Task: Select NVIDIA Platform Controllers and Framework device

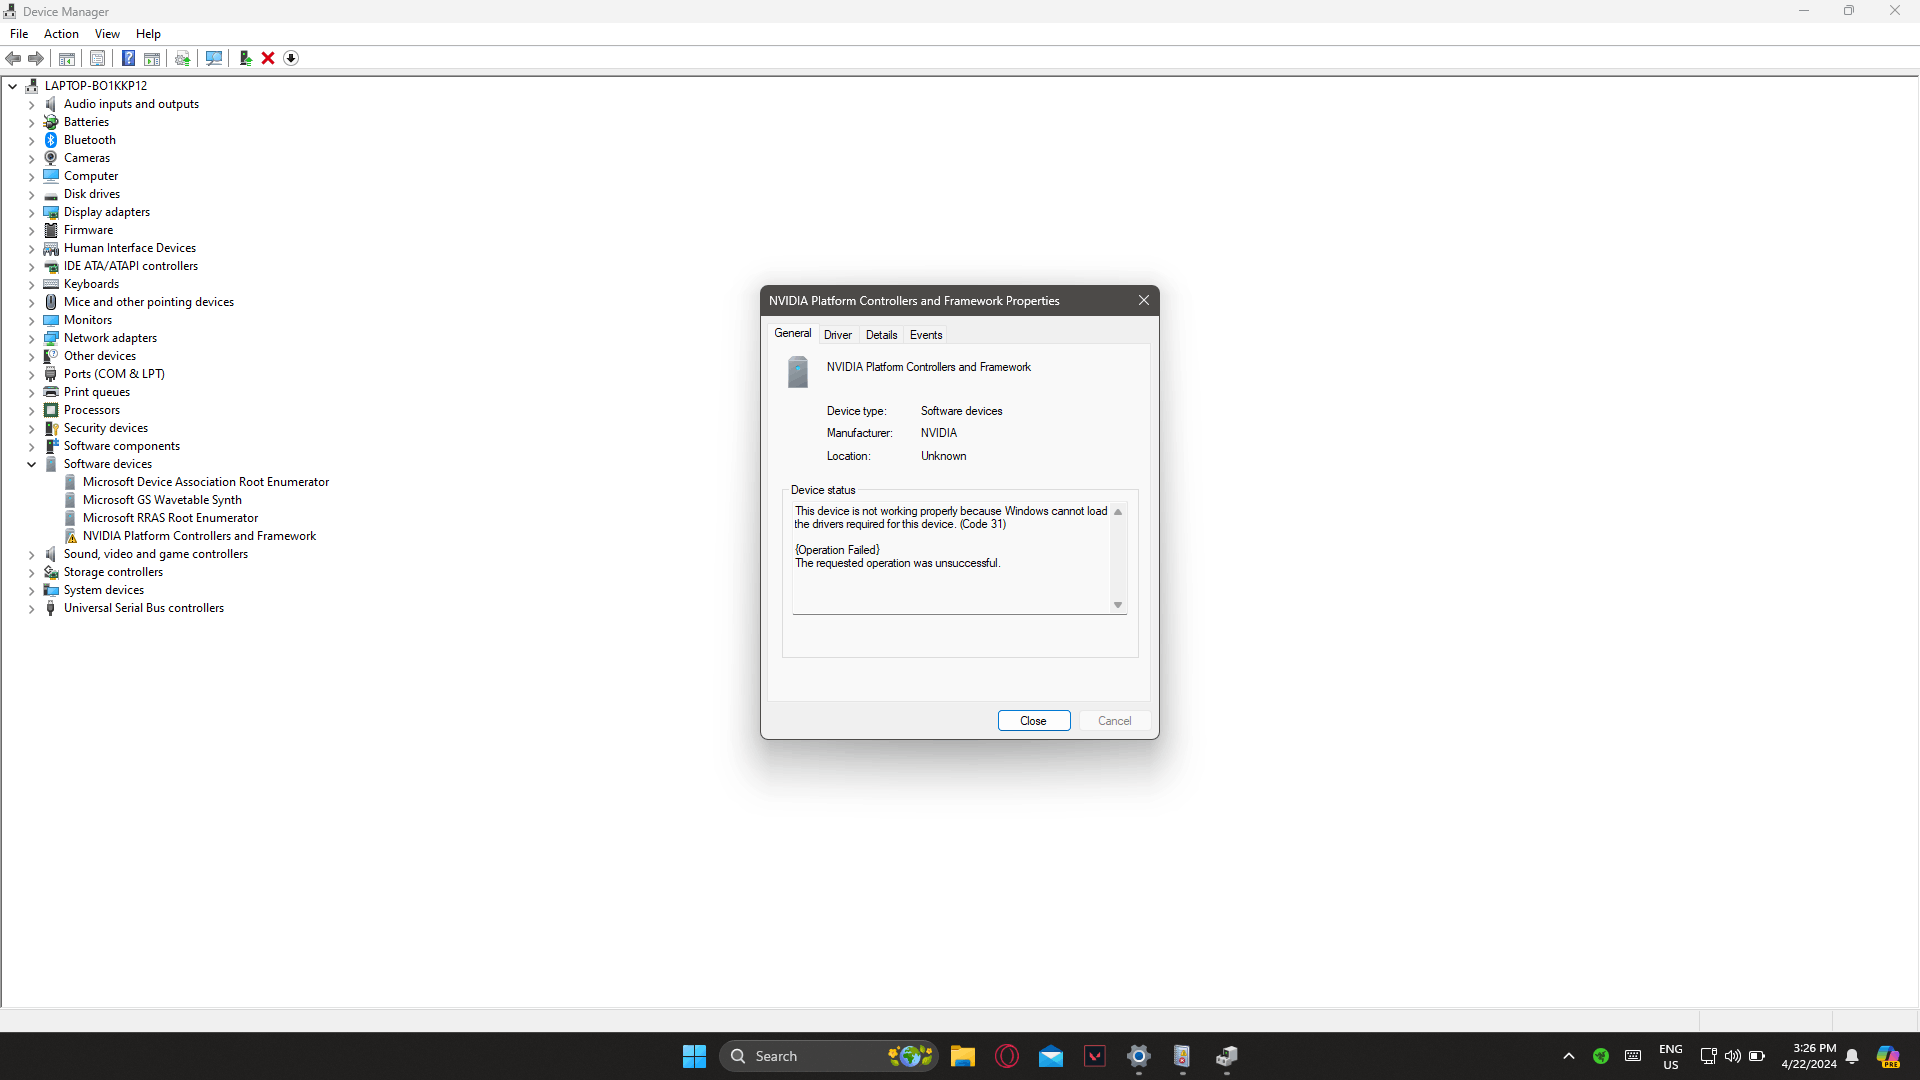Action: pos(199,536)
